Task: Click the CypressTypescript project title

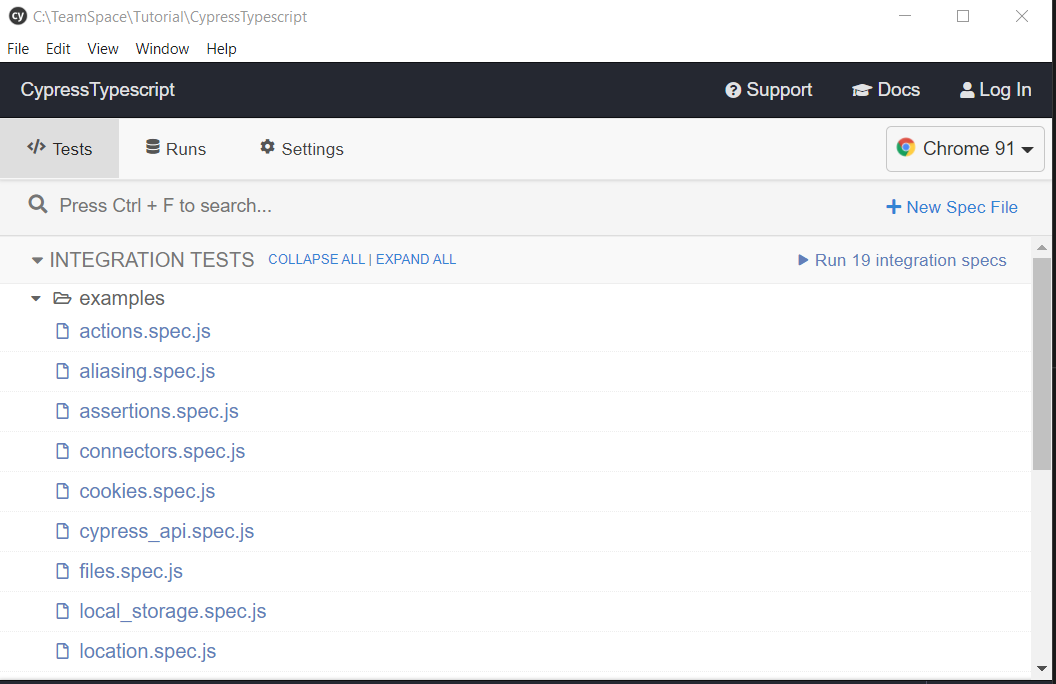Action: [98, 90]
